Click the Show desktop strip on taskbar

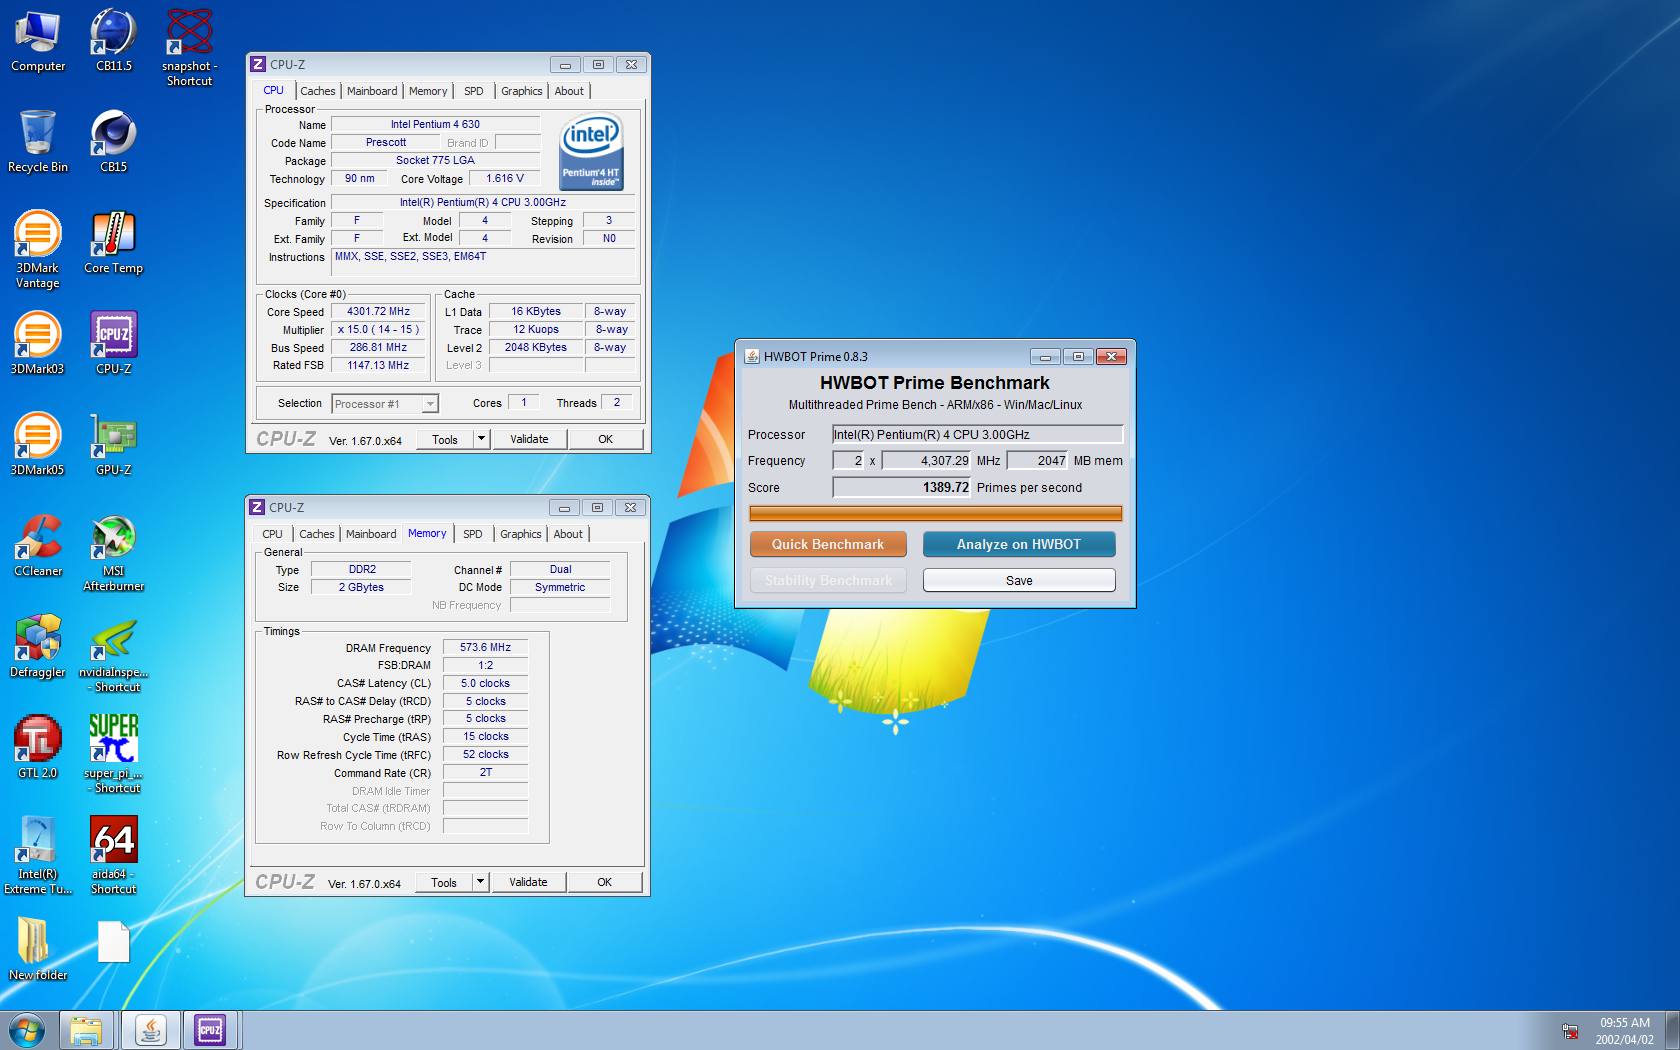tap(1672, 1030)
